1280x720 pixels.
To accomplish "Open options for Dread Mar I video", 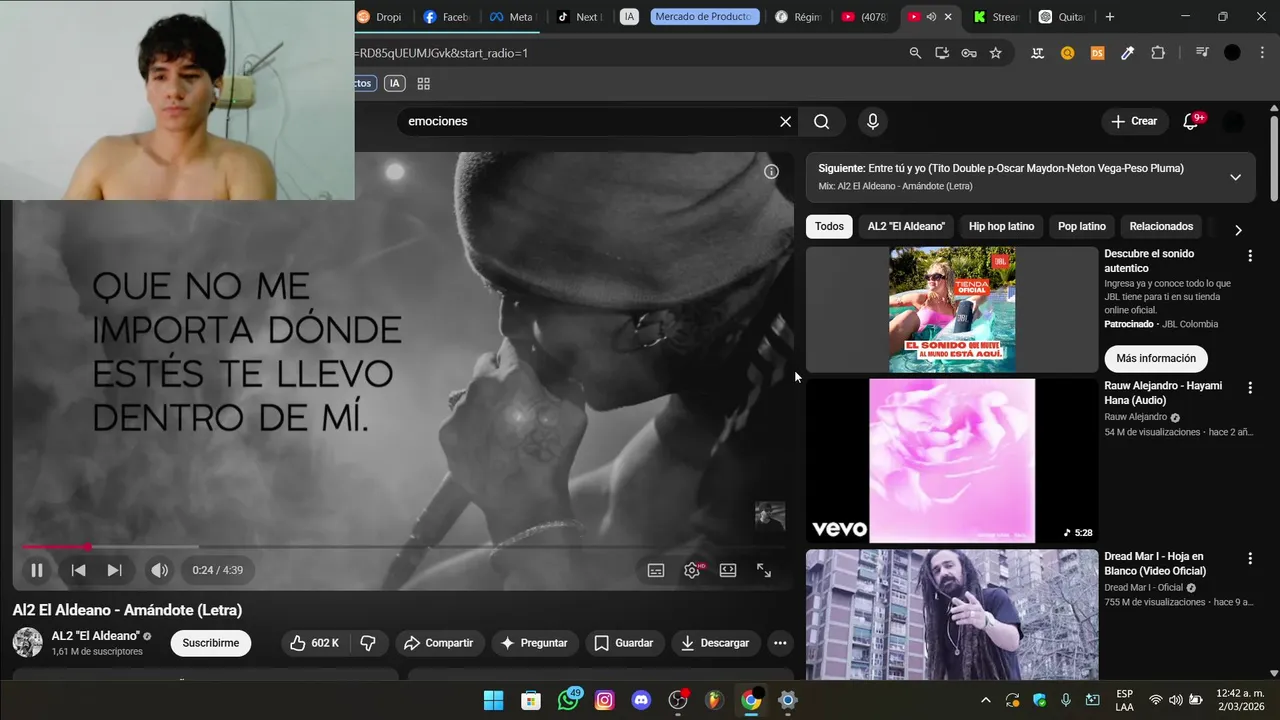I will point(1249,559).
